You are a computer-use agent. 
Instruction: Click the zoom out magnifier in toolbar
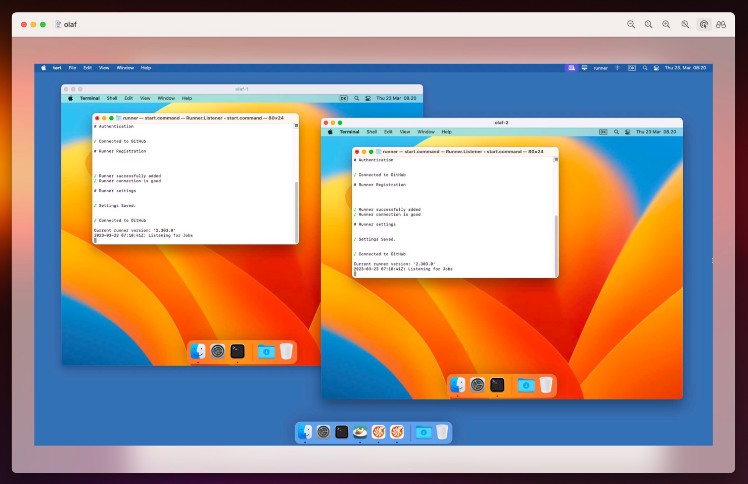(x=631, y=24)
